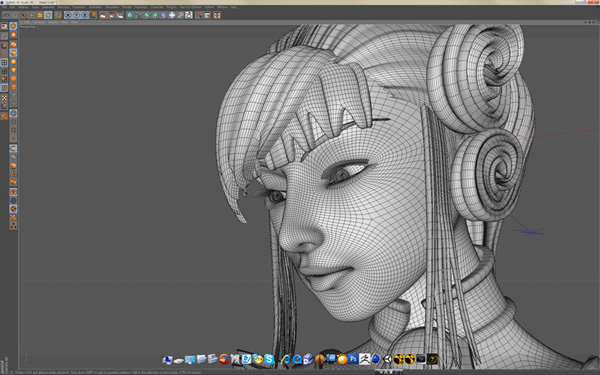Launch QuickTime Player from the dock
Viewport: 600px width, 375px height.
(x=297, y=359)
